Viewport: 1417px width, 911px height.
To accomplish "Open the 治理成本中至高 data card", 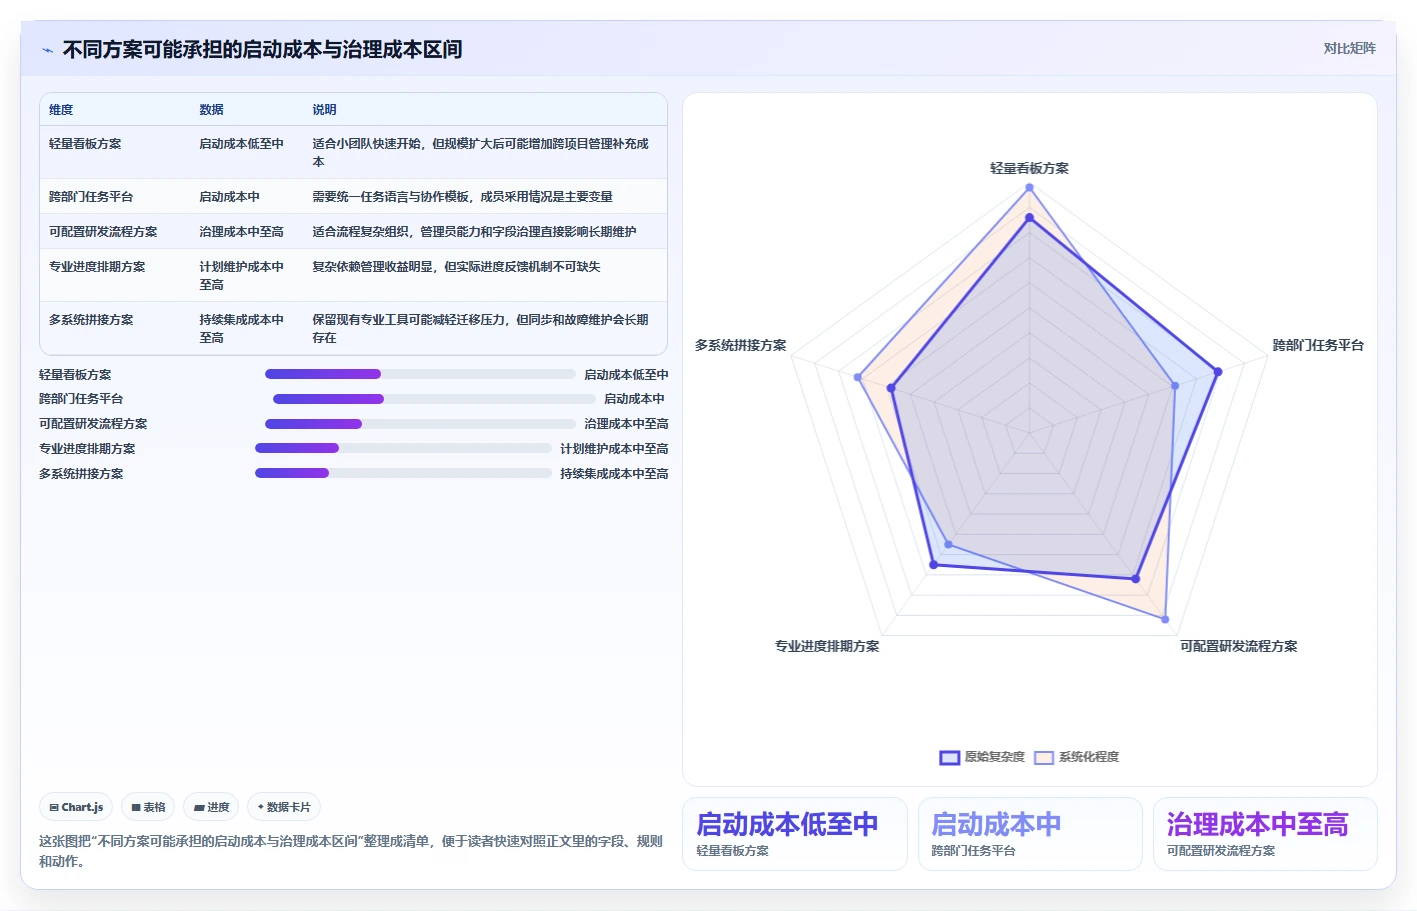I will [1265, 834].
